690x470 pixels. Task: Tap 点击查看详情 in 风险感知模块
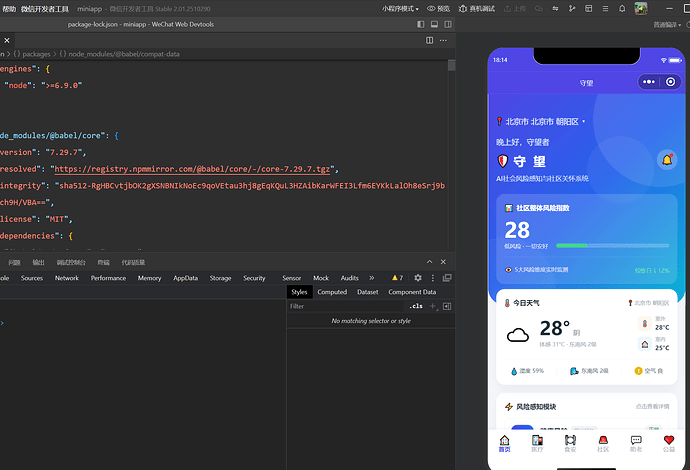pyautogui.click(x=652, y=407)
